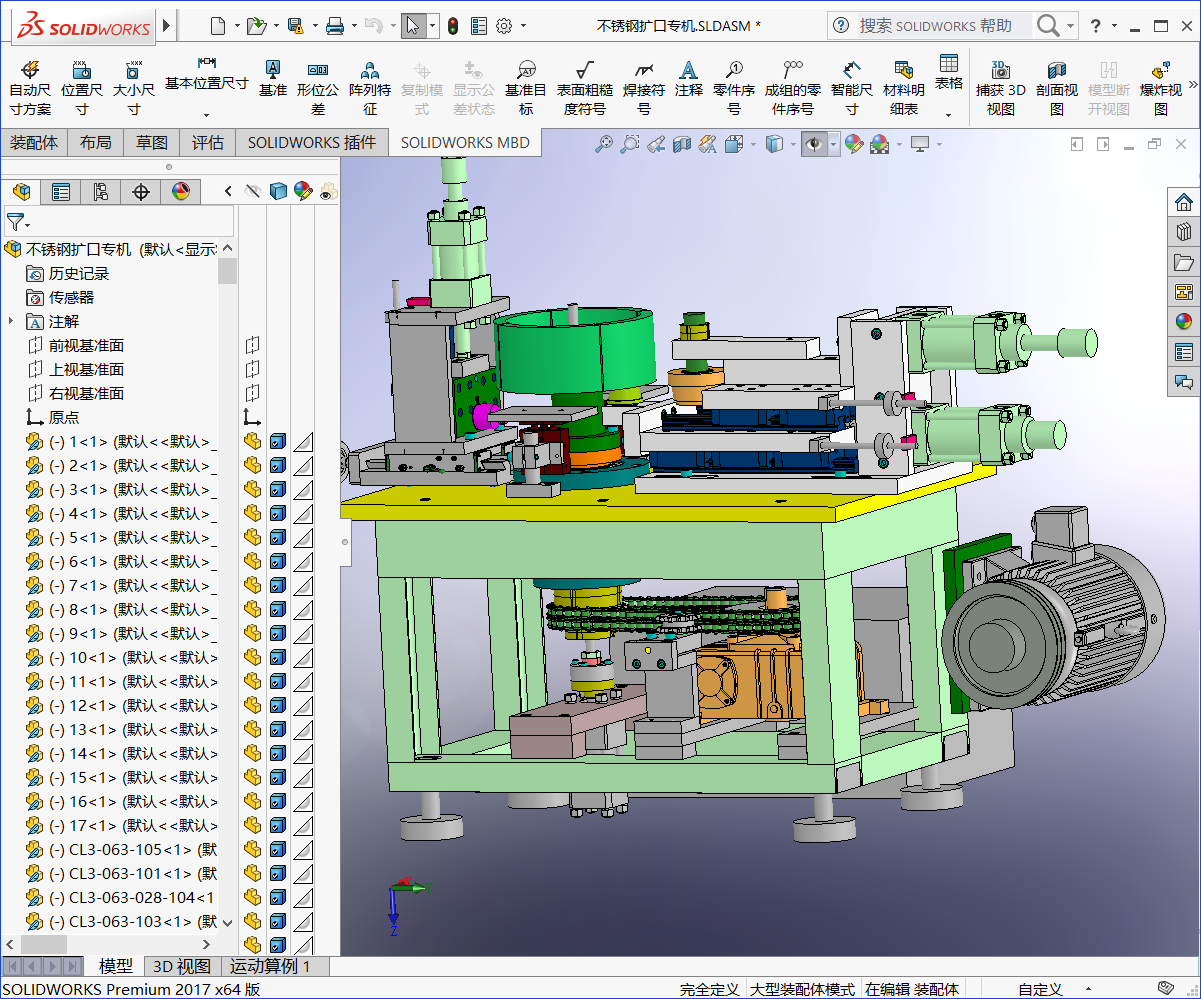Image resolution: width=1201 pixels, height=999 pixels.
Task: Open the hide/show items dropdown arrow
Action: [833, 145]
